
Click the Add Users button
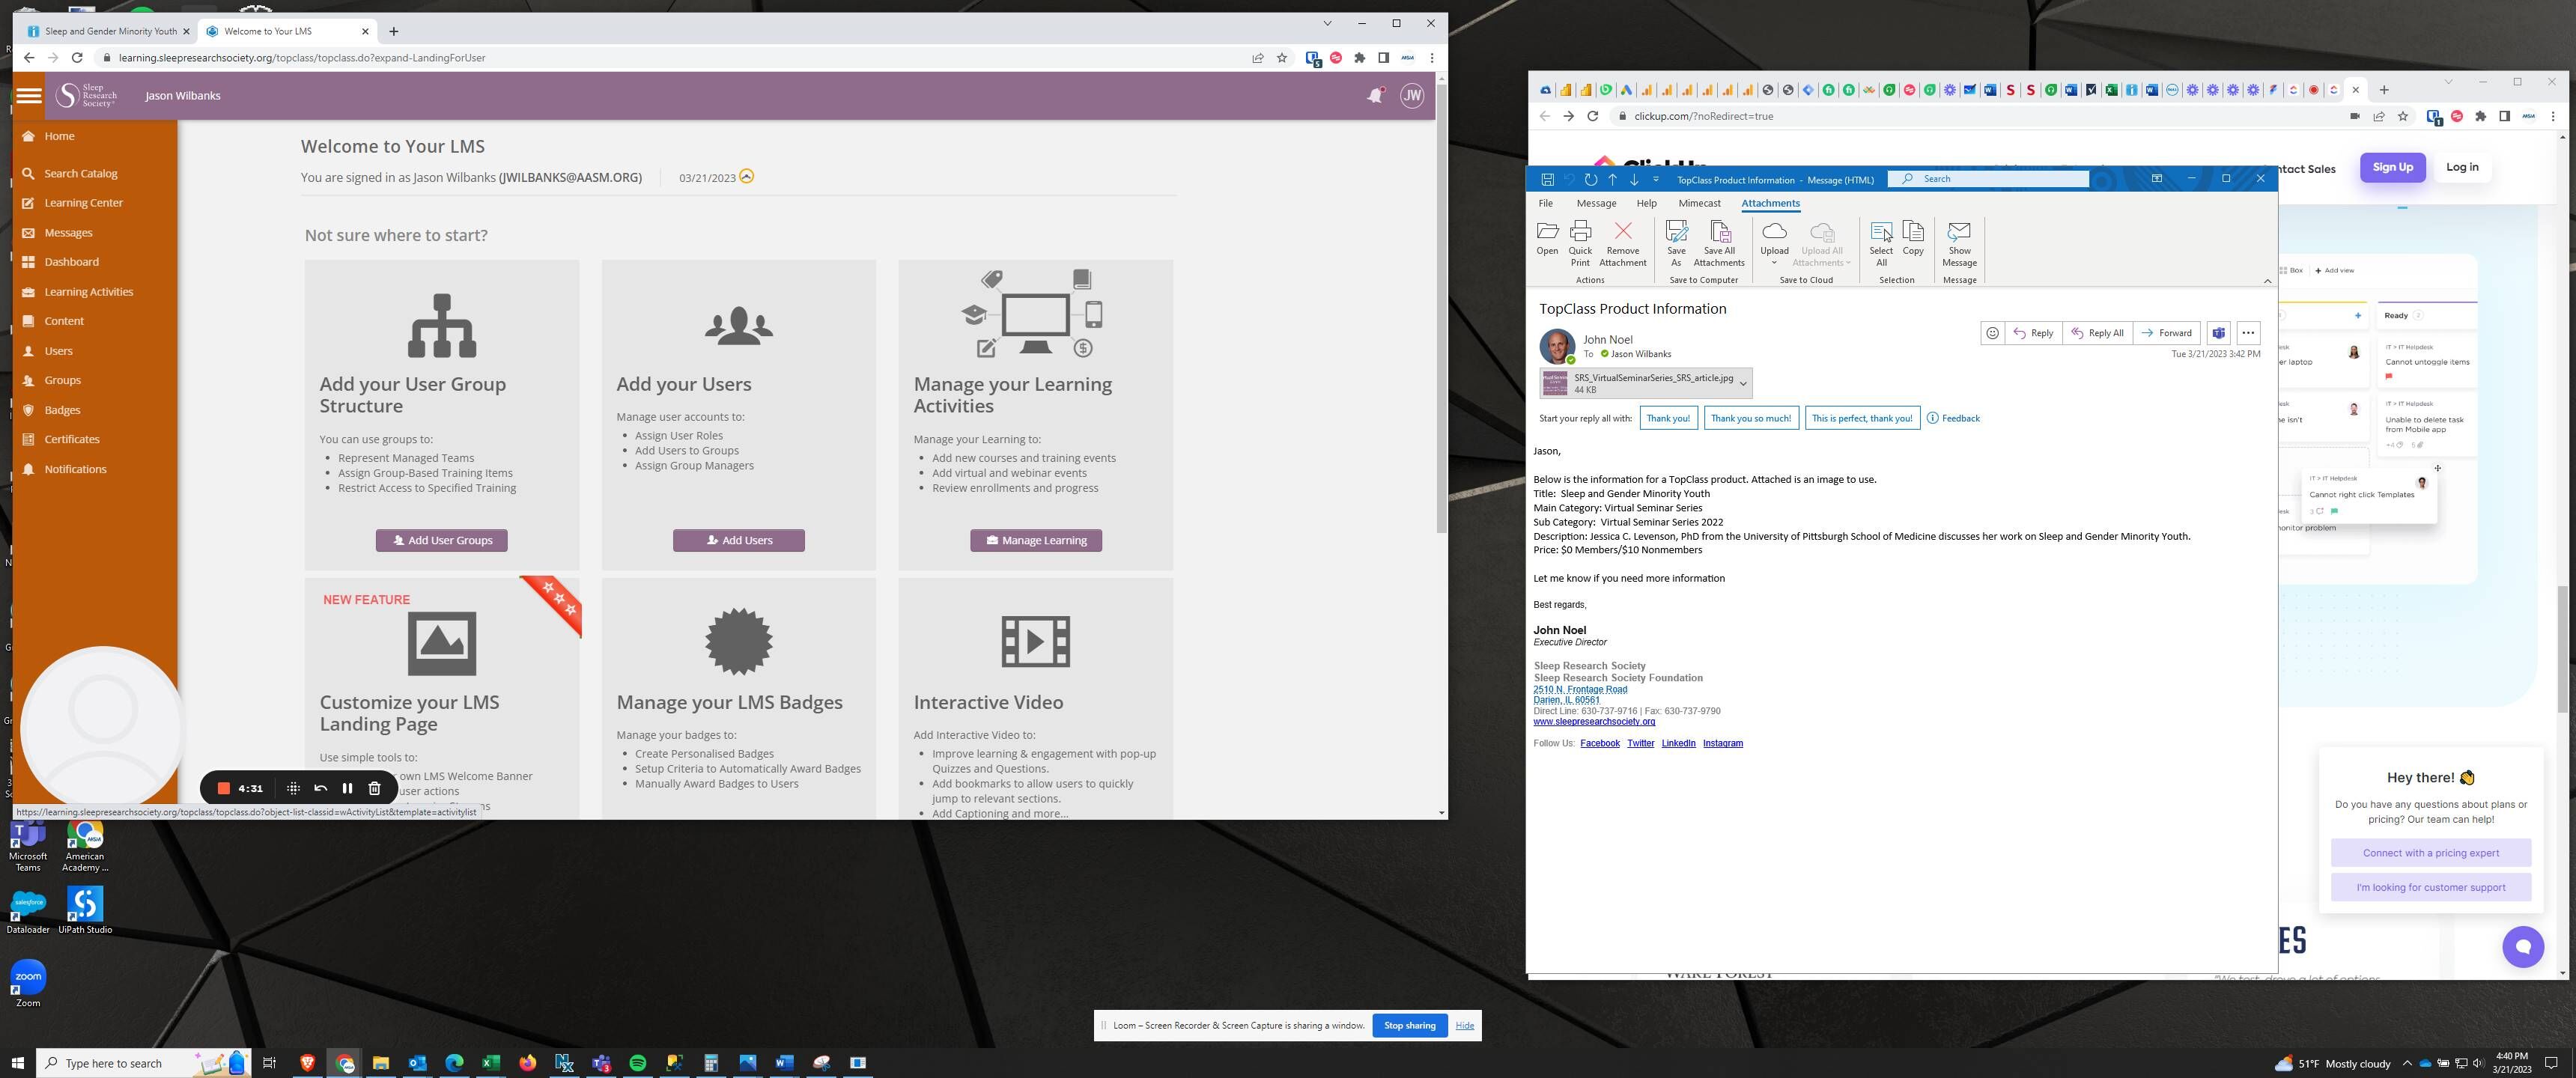(738, 540)
